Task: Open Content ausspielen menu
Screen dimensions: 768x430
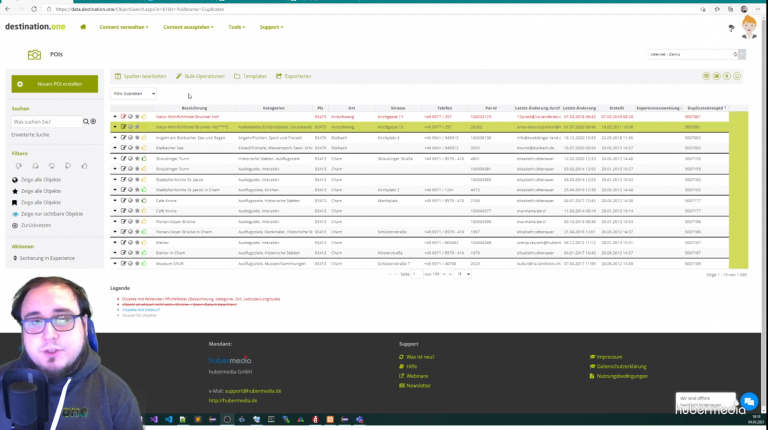Action: click(189, 27)
